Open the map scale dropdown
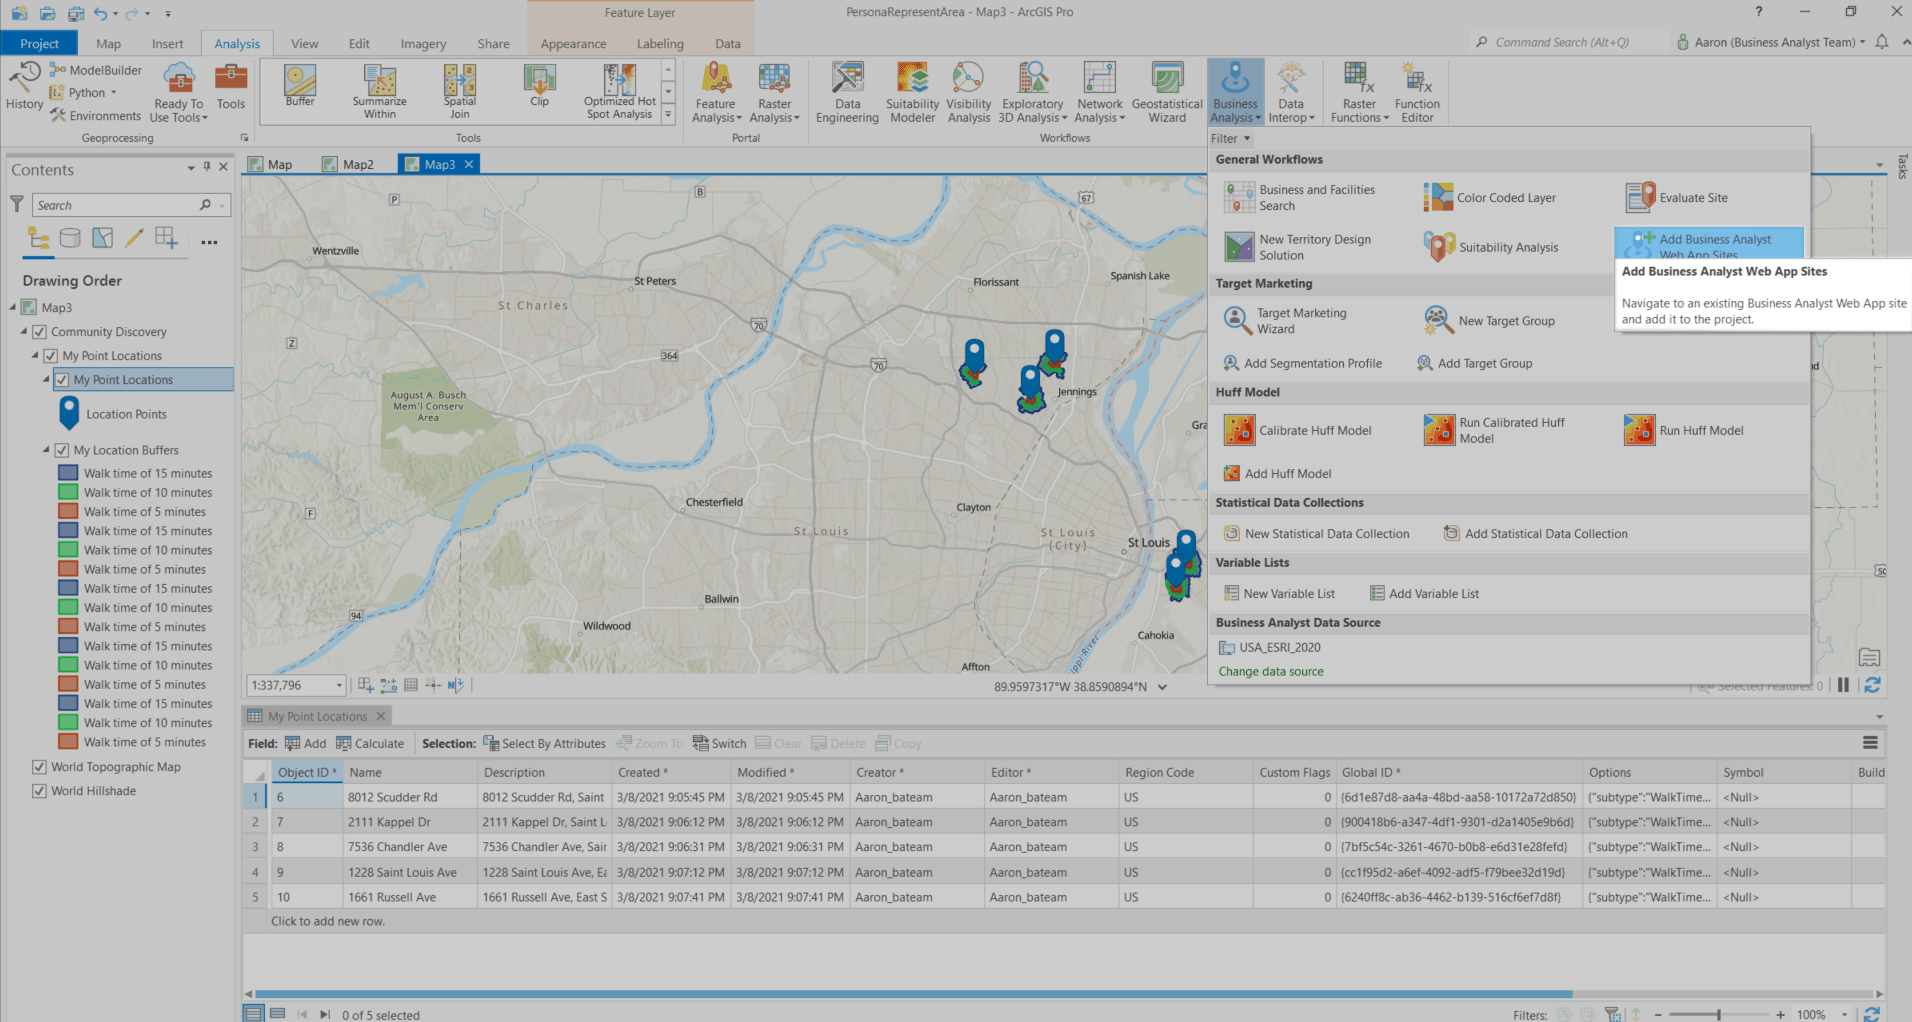This screenshot has width=1912, height=1022. 337,685
